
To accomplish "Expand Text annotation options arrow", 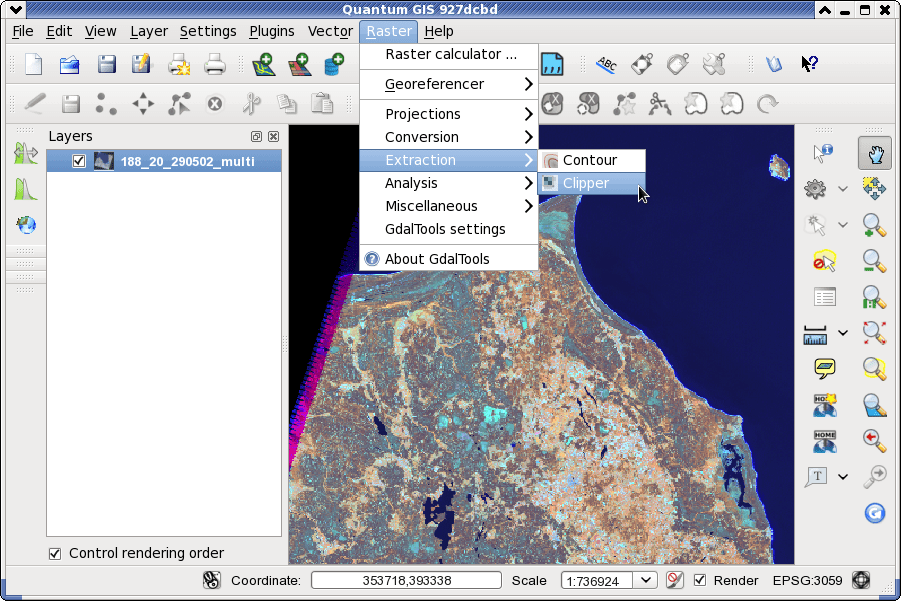I will tap(842, 476).
